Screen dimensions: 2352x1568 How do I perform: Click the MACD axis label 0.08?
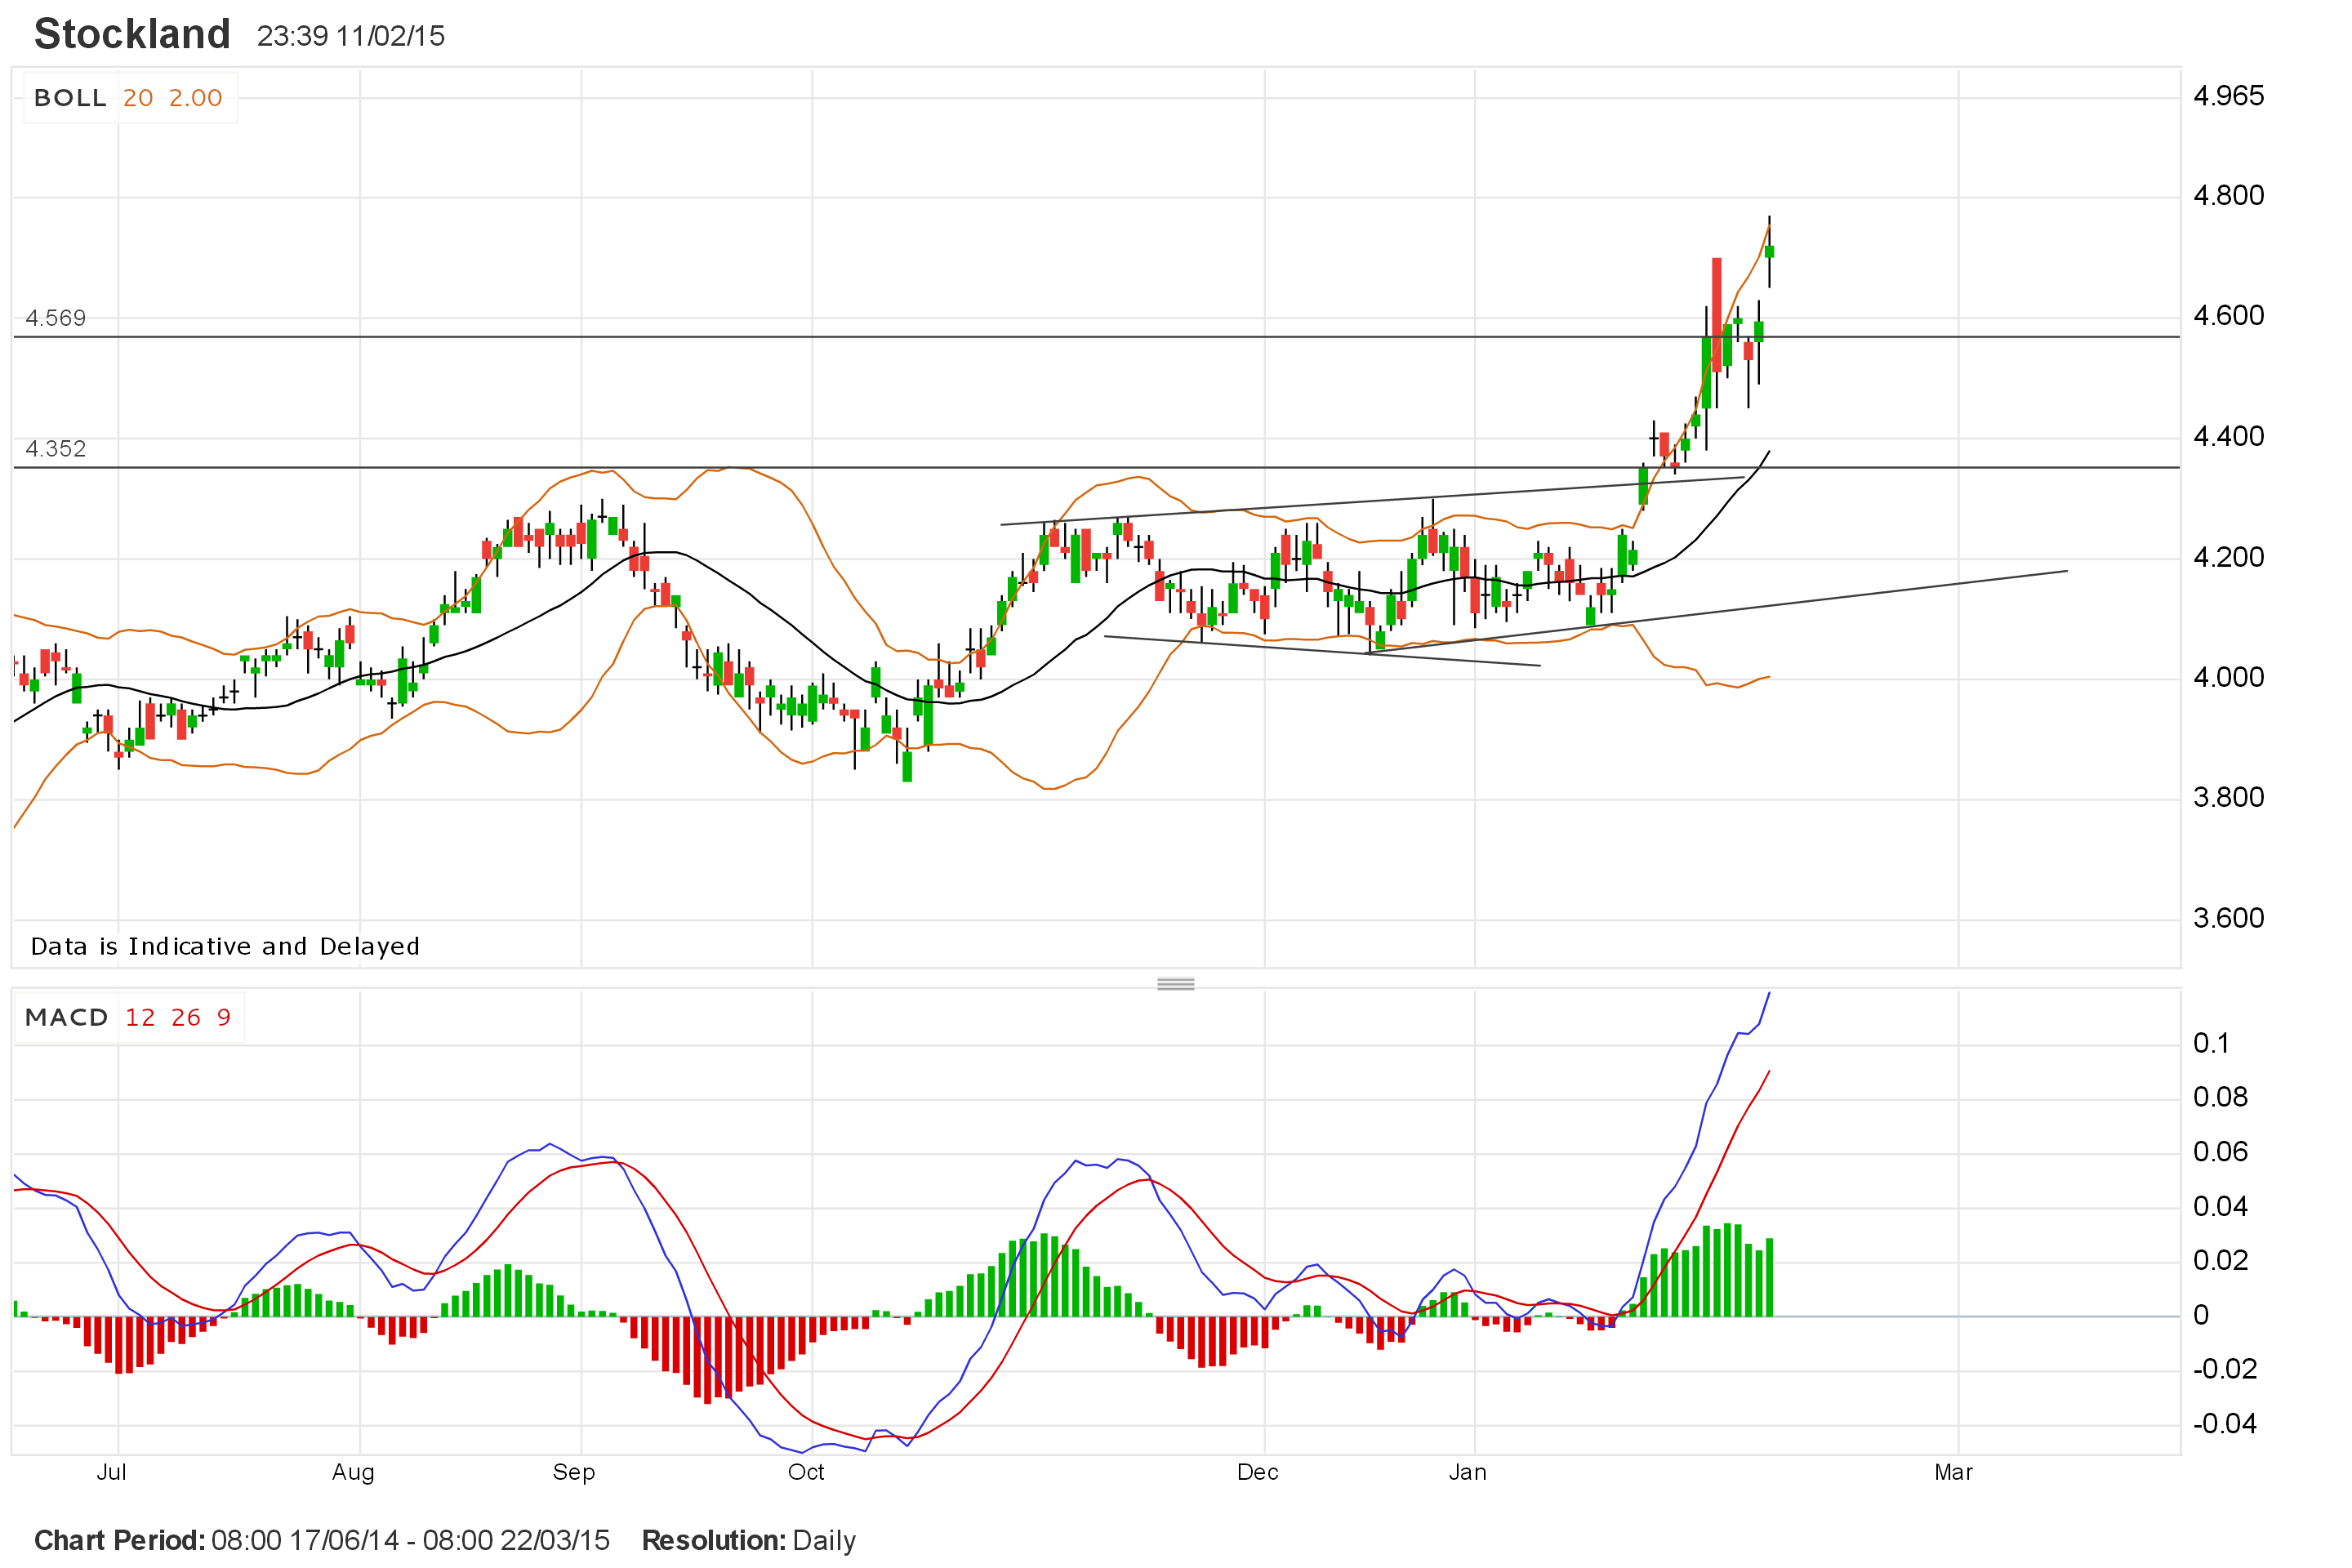(x=2220, y=1097)
